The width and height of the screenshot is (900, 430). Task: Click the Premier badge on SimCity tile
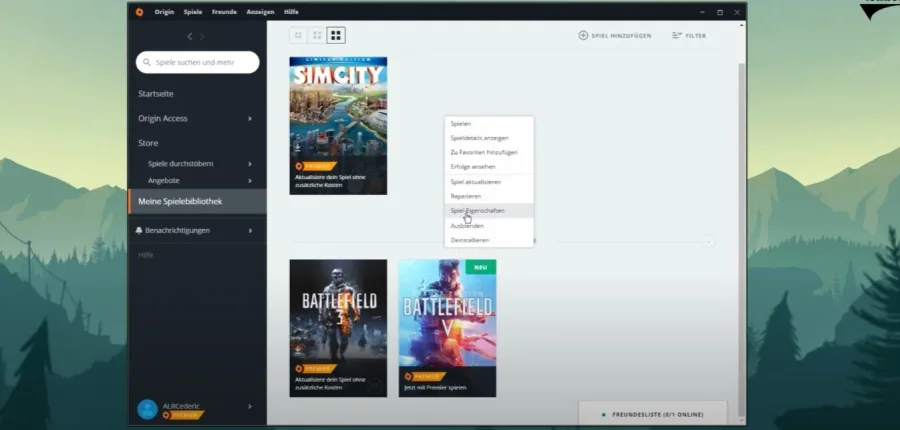(x=315, y=166)
